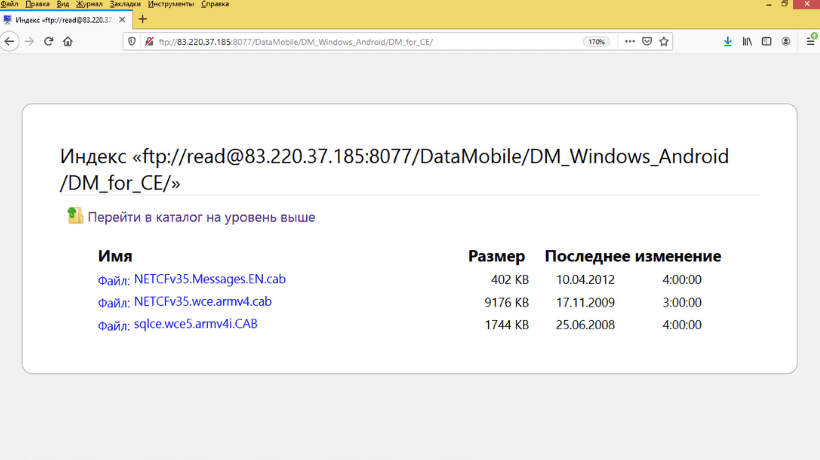Restore down the Firefox window
This screenshot has height=460, width=820.
[x=784, y=4]
